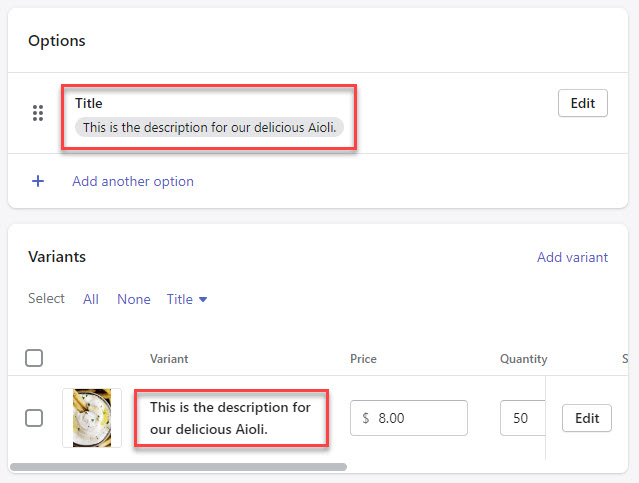Click the Variant column header
This screenshot has height=483, width=639.
(169, 359)
